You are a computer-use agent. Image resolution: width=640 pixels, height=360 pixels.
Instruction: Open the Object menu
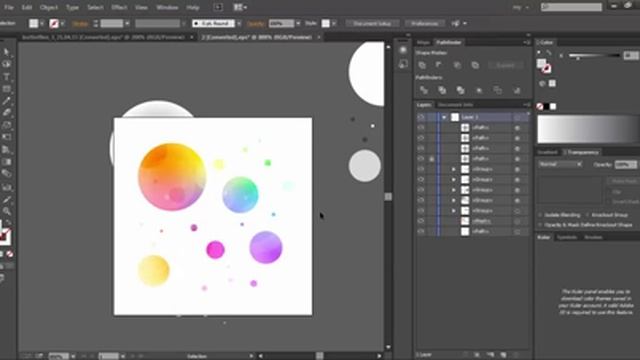click(49, 7)
